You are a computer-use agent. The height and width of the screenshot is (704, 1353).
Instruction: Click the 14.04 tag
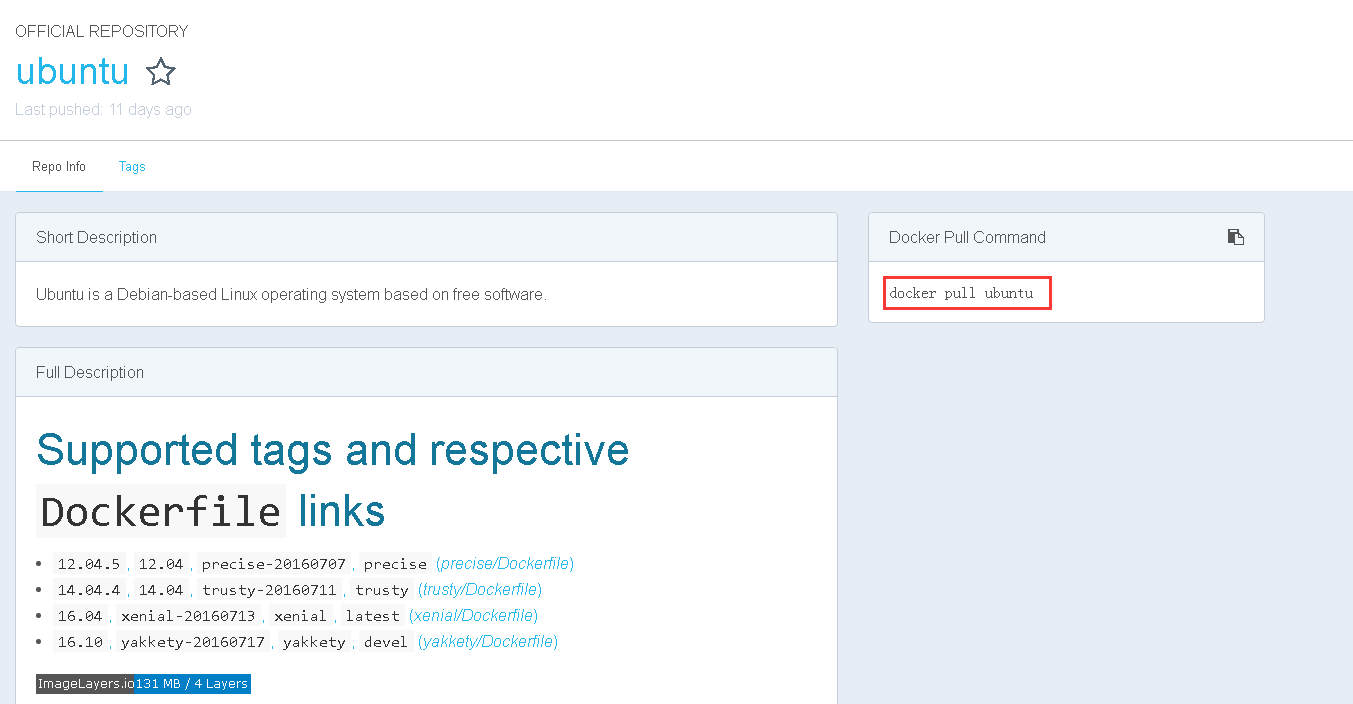(161, 590)
